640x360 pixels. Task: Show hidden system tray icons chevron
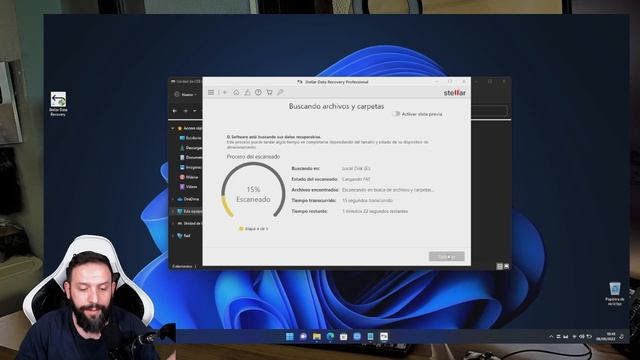coord(551,337)
